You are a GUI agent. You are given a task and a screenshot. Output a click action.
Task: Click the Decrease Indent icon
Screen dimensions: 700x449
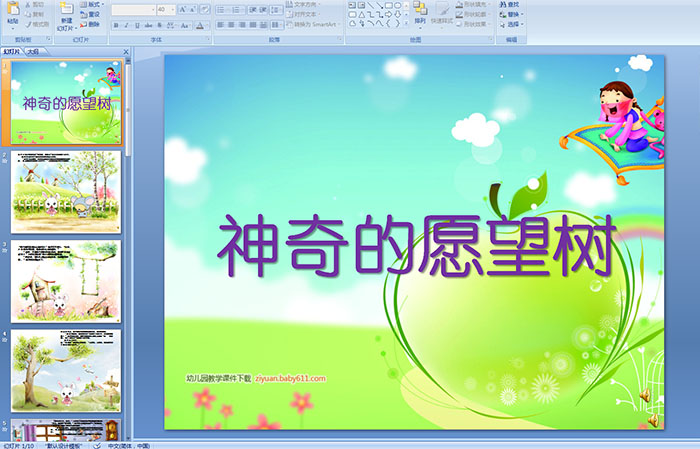click(253, 9)
